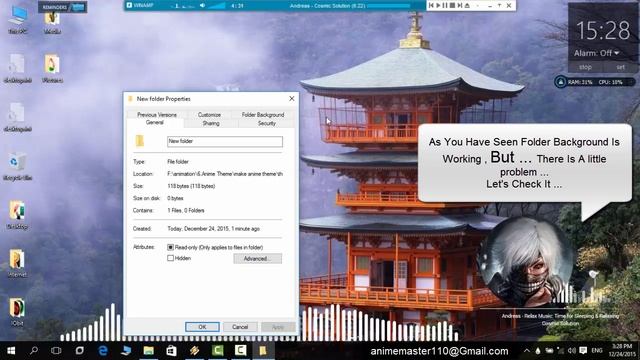
Task: Open This PC desktop icon
Action: tap(18, 19)
